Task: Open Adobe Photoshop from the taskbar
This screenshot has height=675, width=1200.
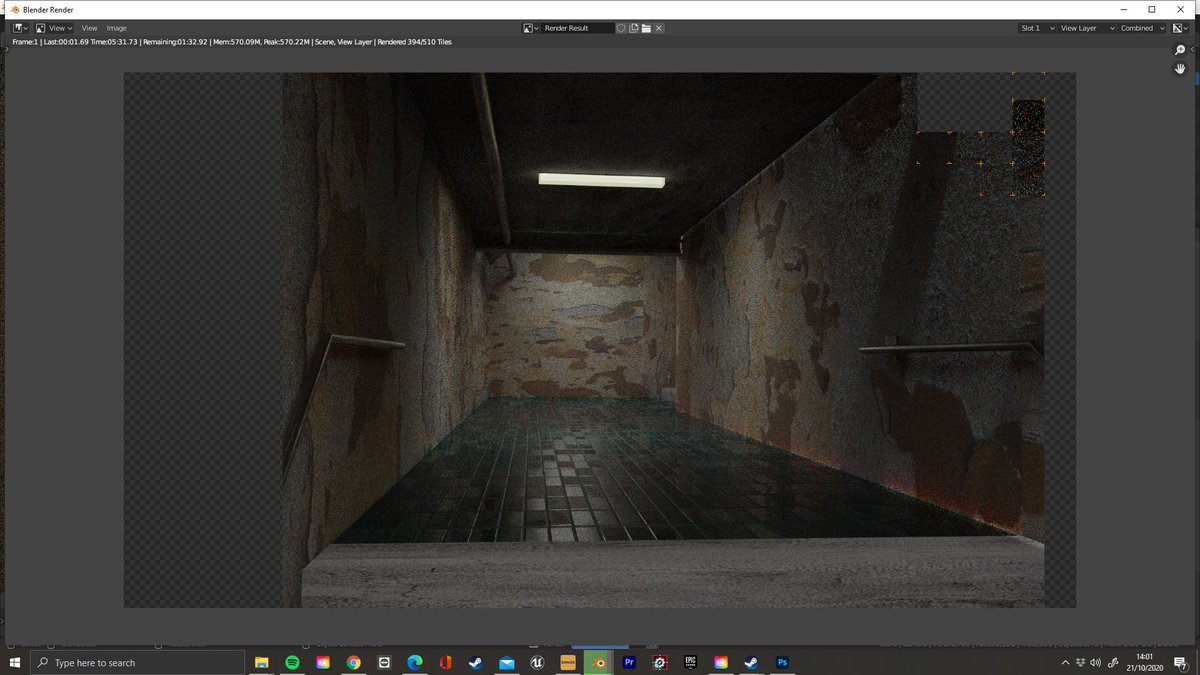Action: pos(782,662)
